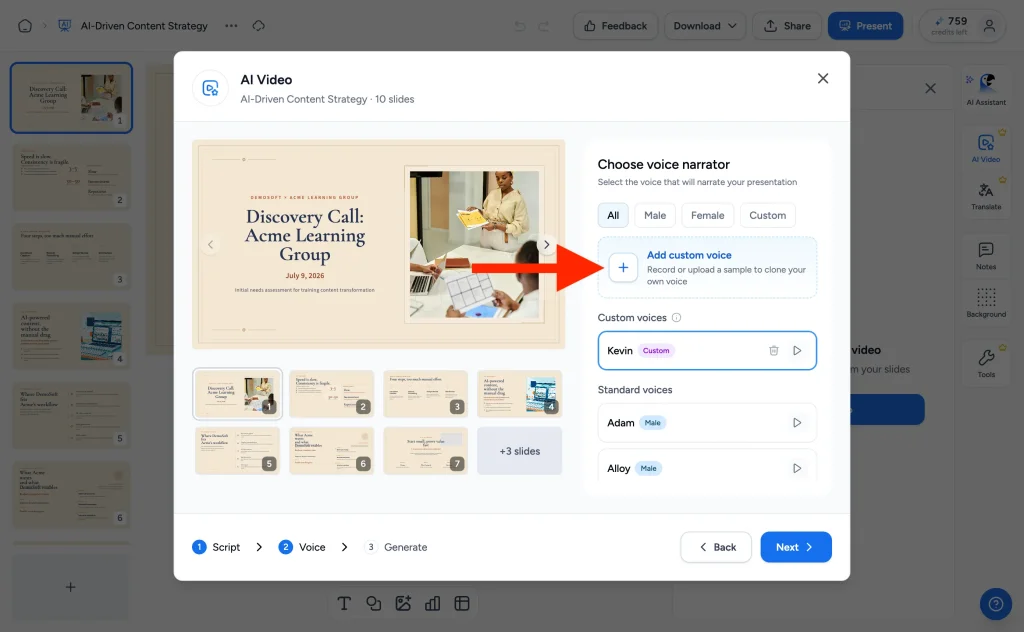The image size is (1024, 632).
Task: Click the AI image tool in bottom toolbar
Action: click(403, 603)
